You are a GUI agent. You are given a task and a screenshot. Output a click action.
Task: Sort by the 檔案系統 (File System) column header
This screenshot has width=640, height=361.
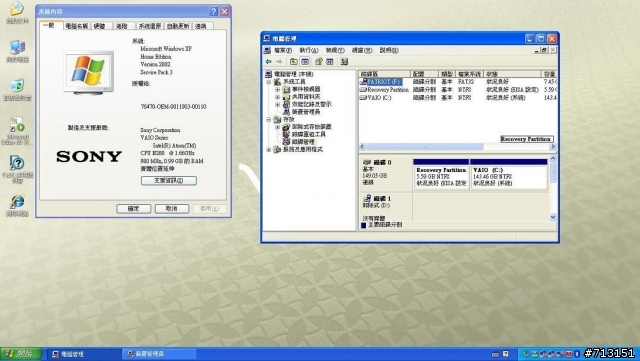tap(470, 74)
